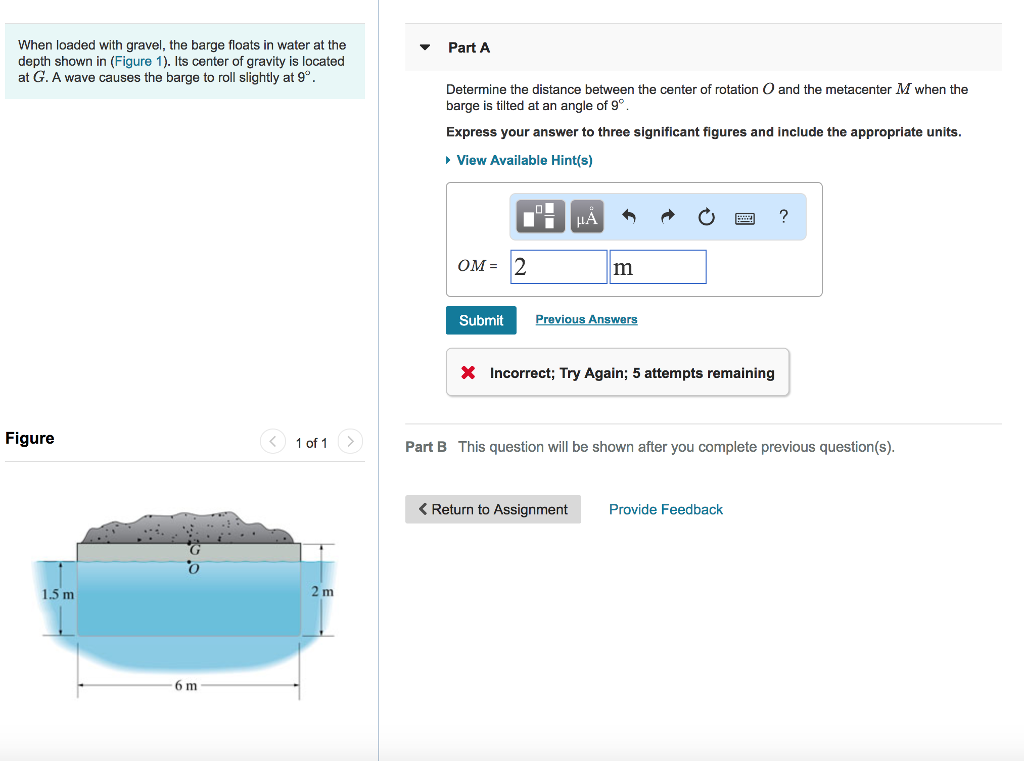Return to Assignment

pyautogui.click(x=492, y=509)
